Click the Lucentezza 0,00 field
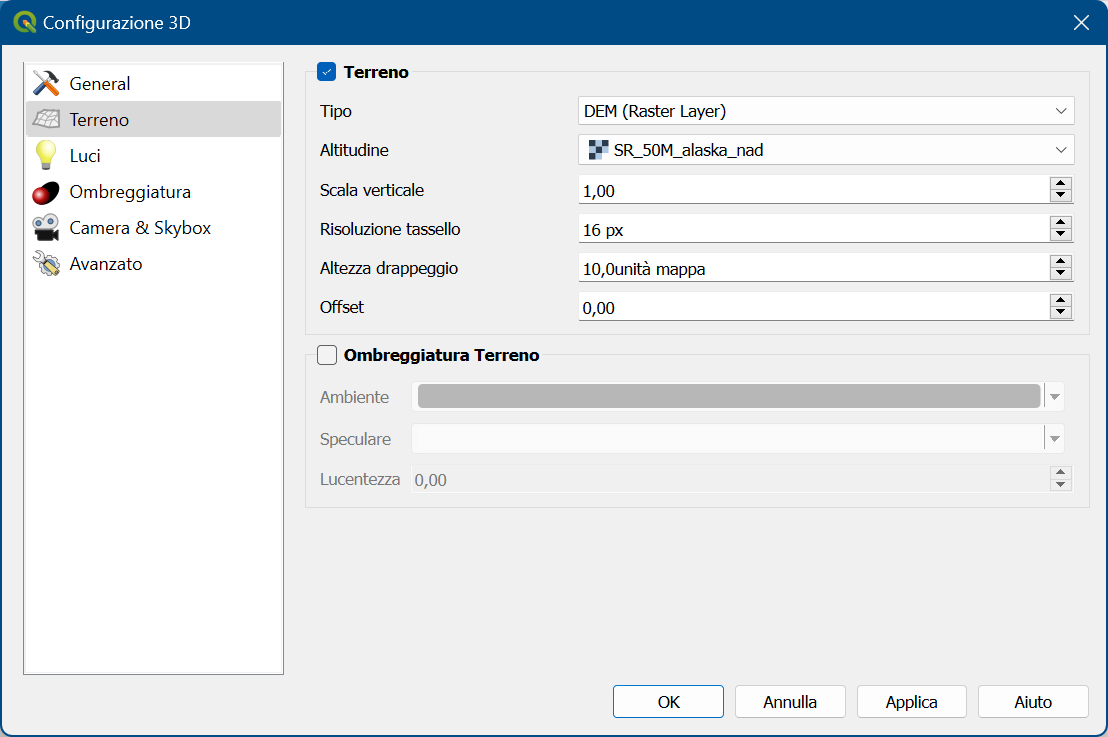 pyautogui.click(x=731, y=480)
